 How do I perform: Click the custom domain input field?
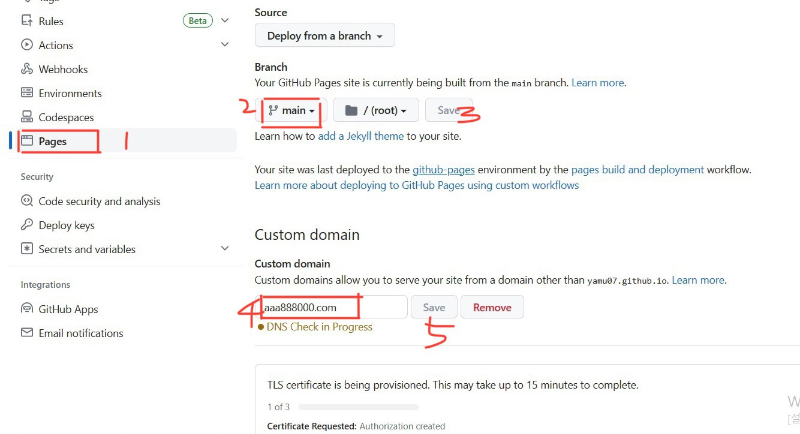(x=331, y=307)
